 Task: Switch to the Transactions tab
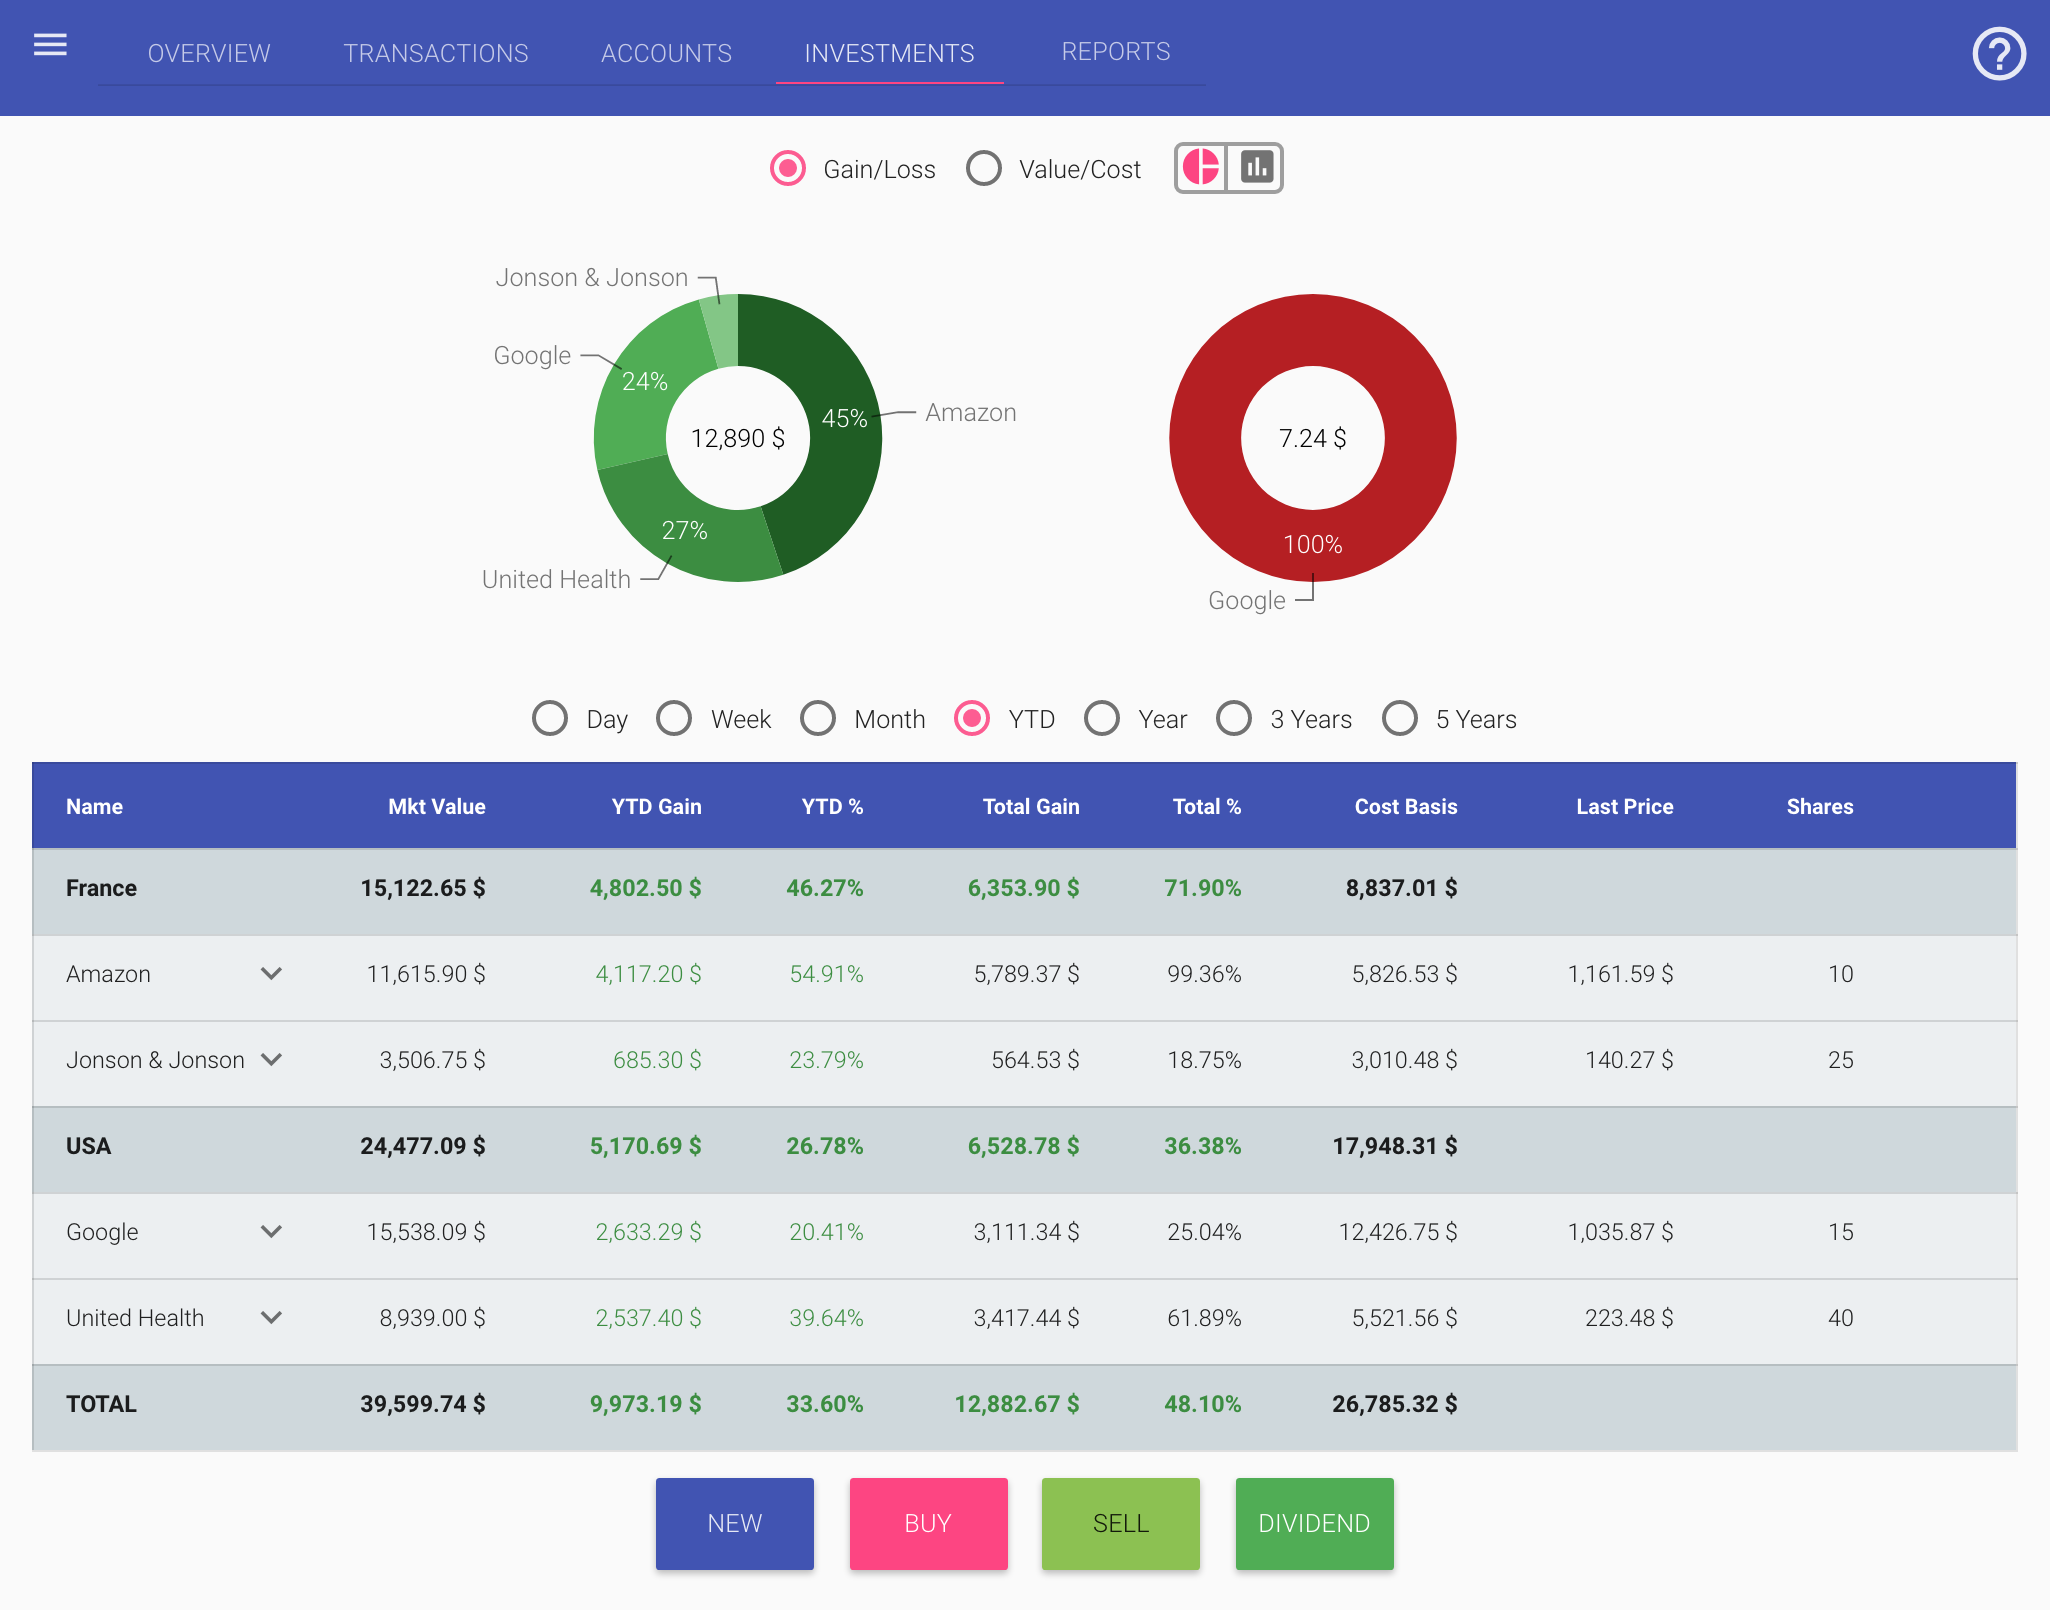[x=436, y=53]
